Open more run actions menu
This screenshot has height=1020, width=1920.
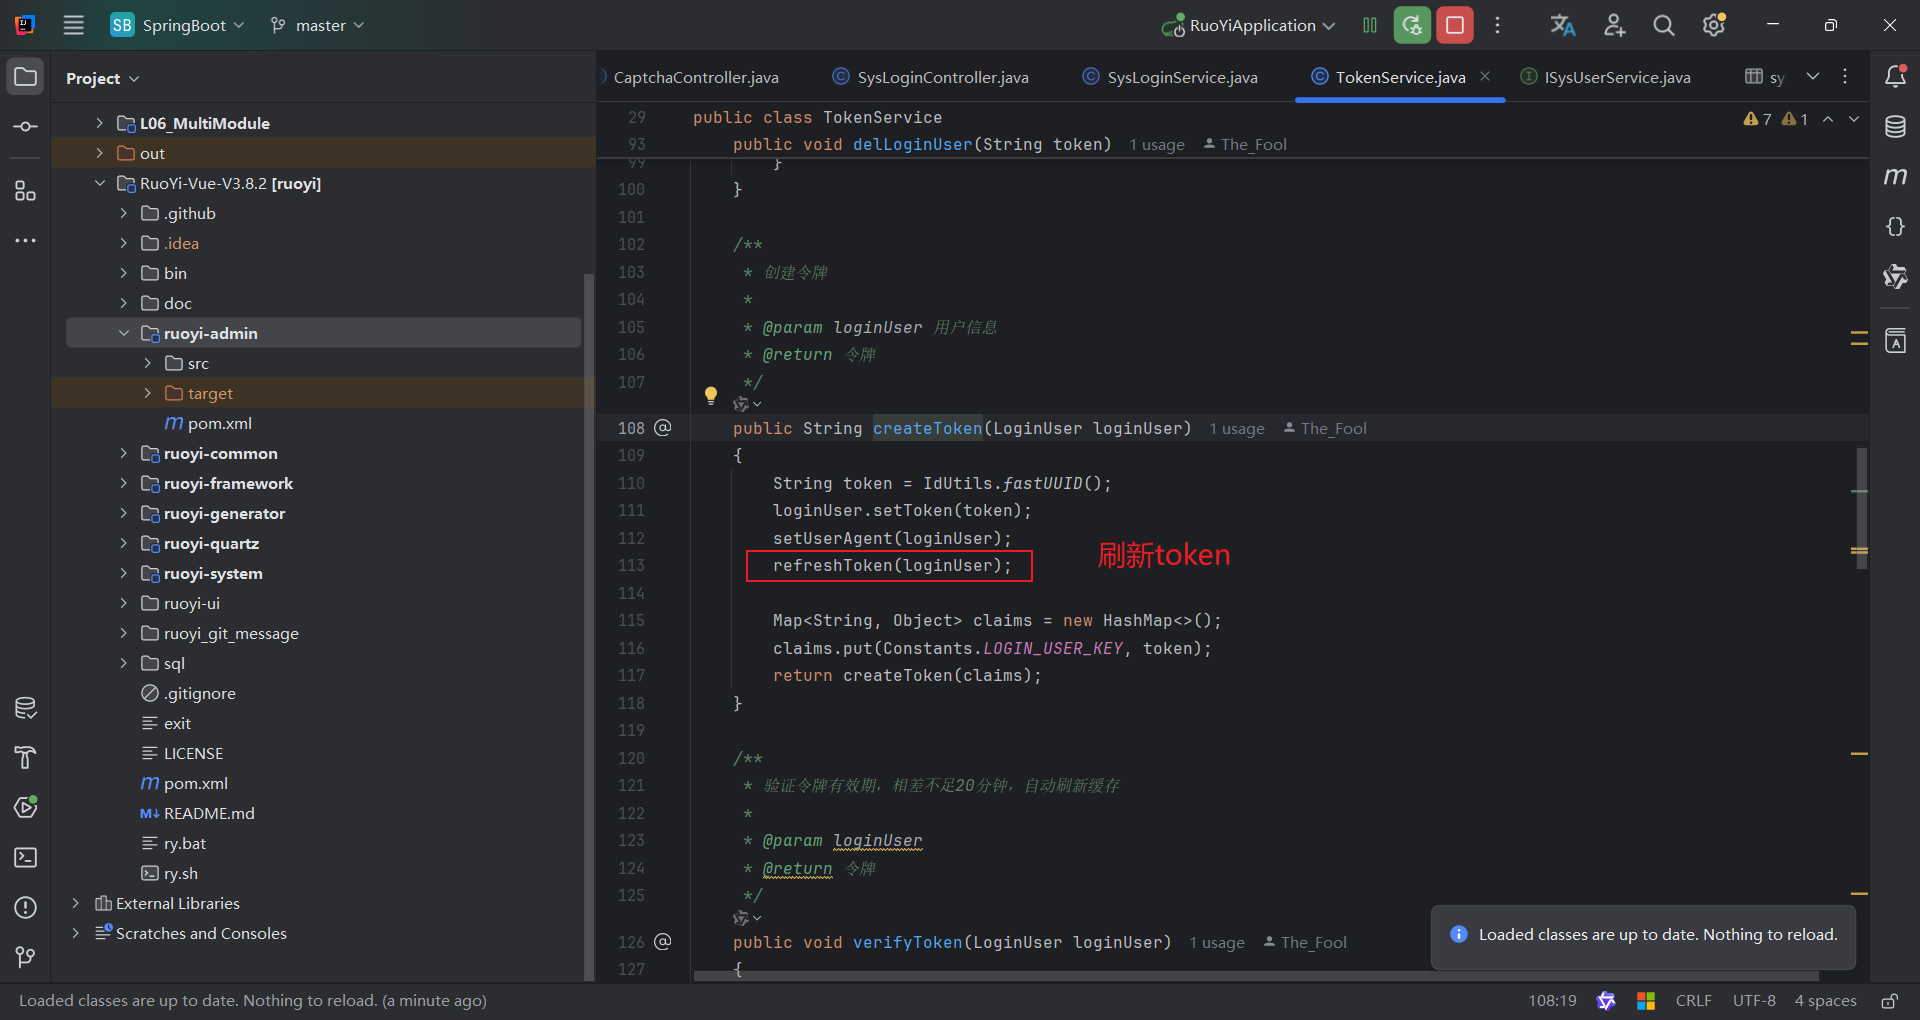click(x=1497, y=25)
